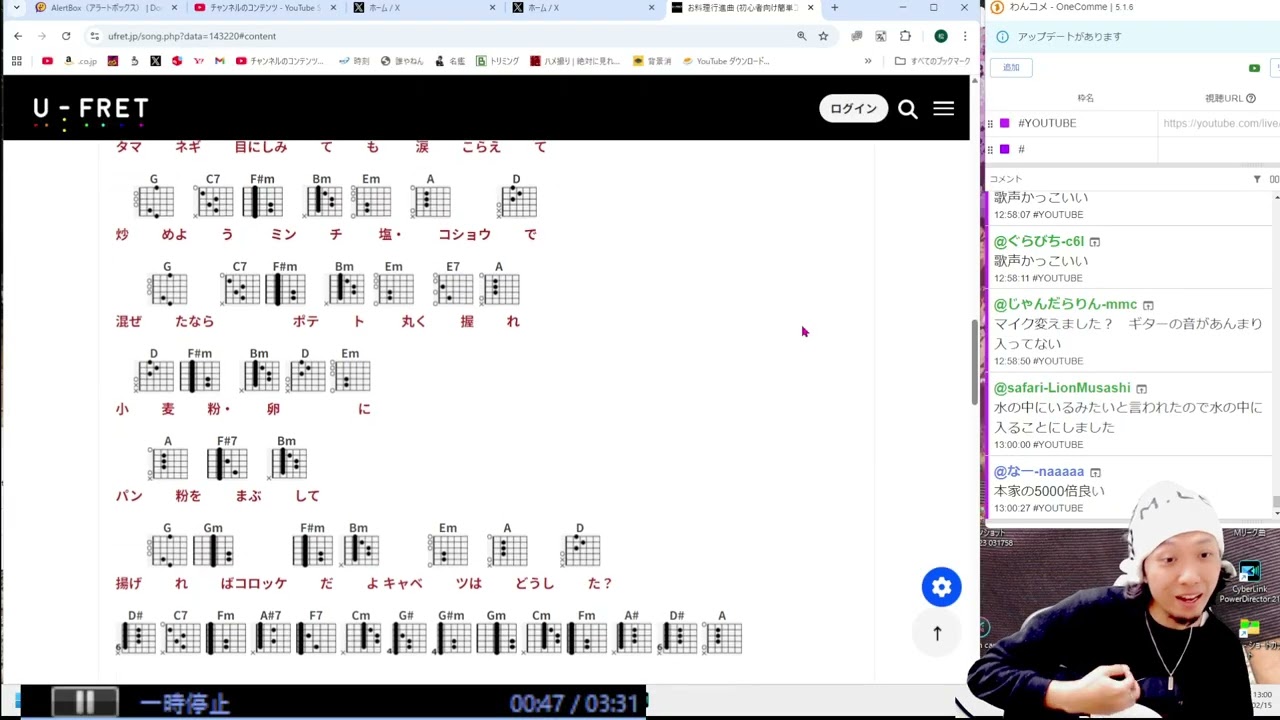
Task: Click commenter name @なー-naaaaa
Action: pos(1039,471)
